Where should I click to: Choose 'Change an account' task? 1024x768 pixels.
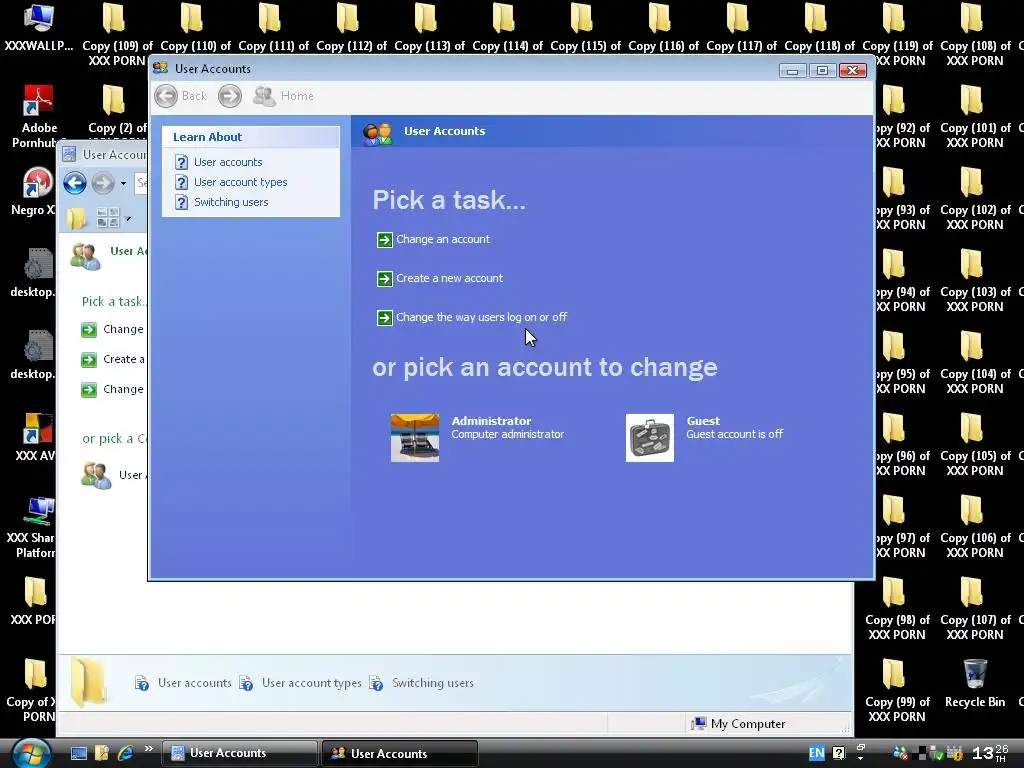point(443,239)
